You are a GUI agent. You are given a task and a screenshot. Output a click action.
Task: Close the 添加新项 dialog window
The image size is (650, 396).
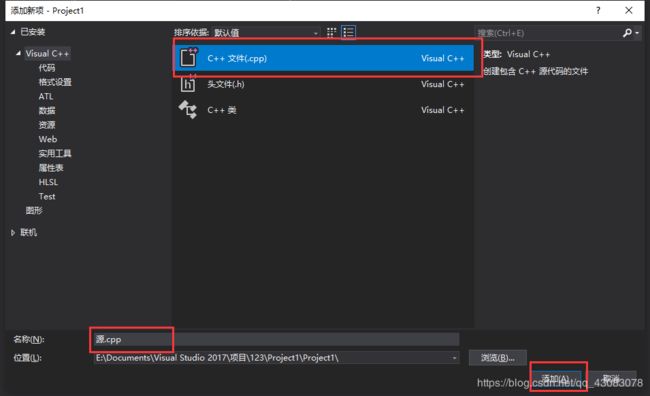point(628,10)
